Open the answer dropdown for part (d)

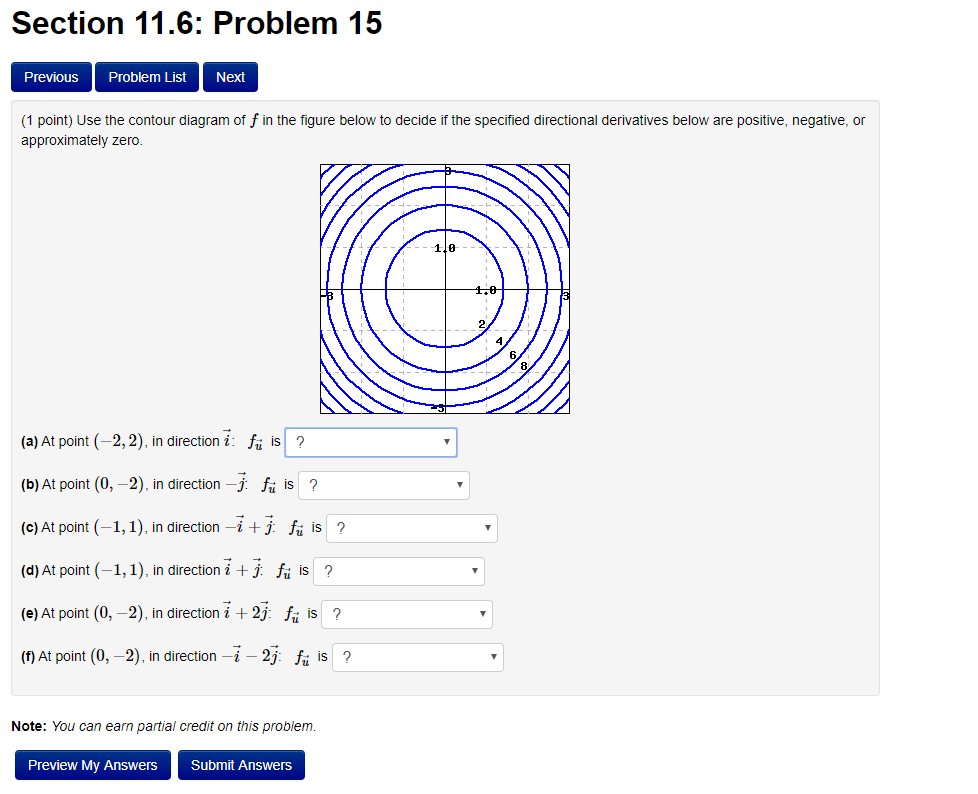[x=398, y=571]
